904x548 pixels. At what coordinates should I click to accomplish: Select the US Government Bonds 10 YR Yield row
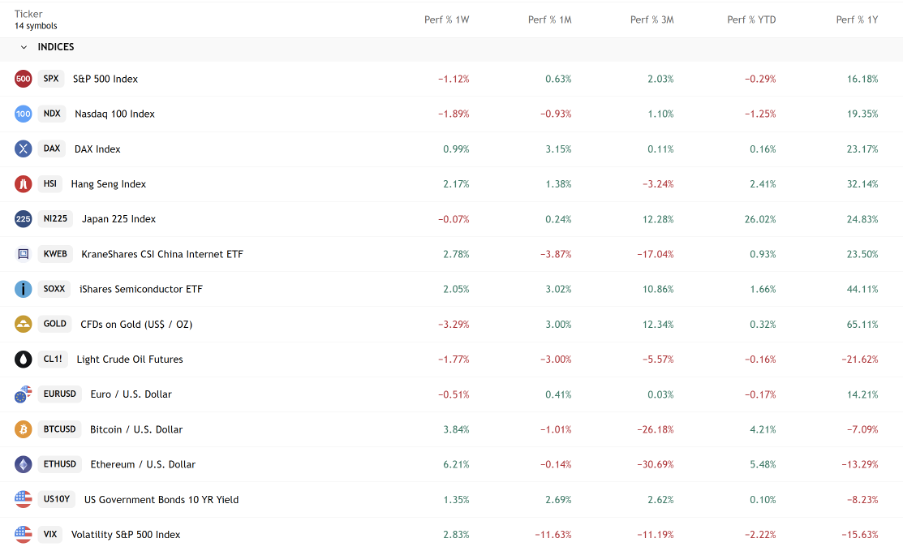pyautogui.click(x=161, y=500)
